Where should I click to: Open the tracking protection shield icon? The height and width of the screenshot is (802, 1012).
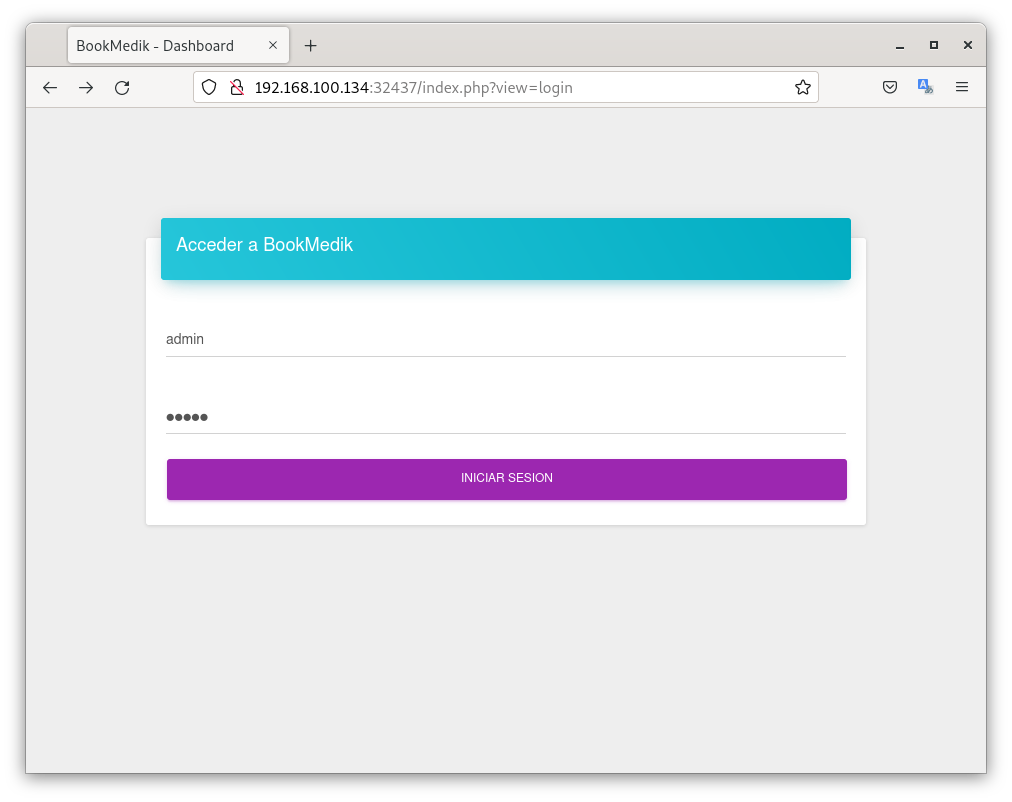point(209,88)
